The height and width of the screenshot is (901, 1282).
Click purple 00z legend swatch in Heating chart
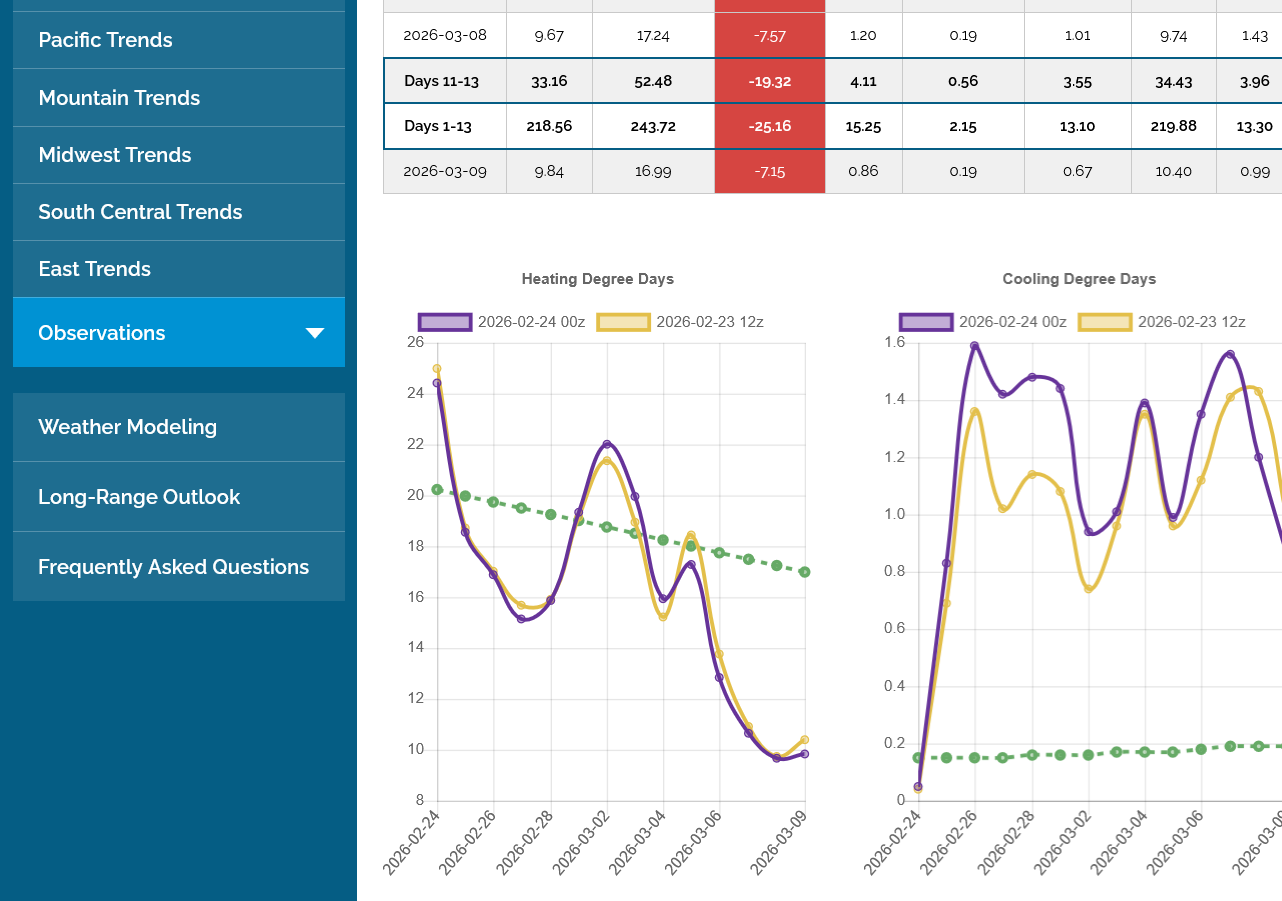point(444,322)
